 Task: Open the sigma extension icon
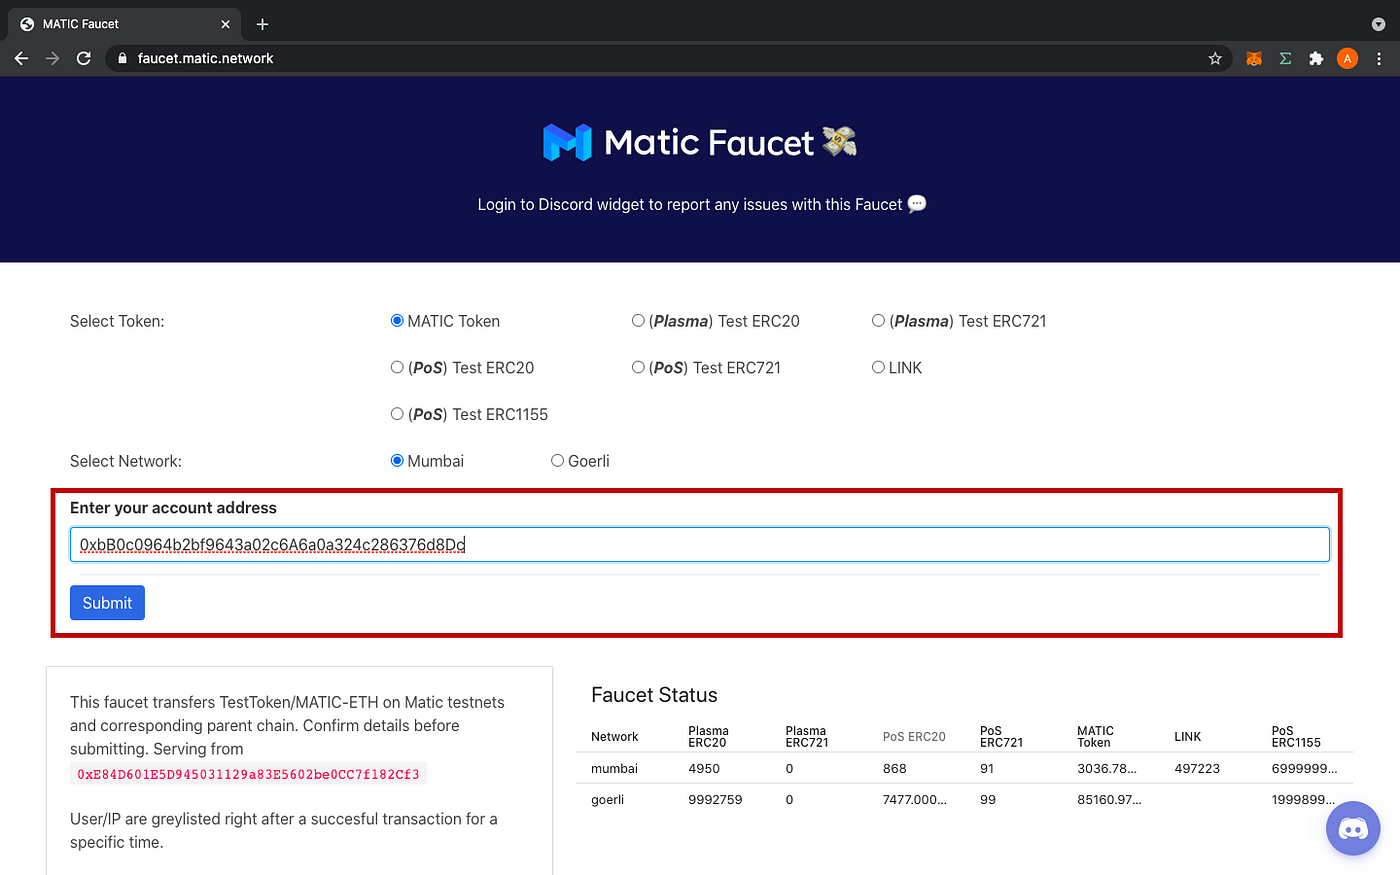pyautogui.click(x=1285, y=58)
